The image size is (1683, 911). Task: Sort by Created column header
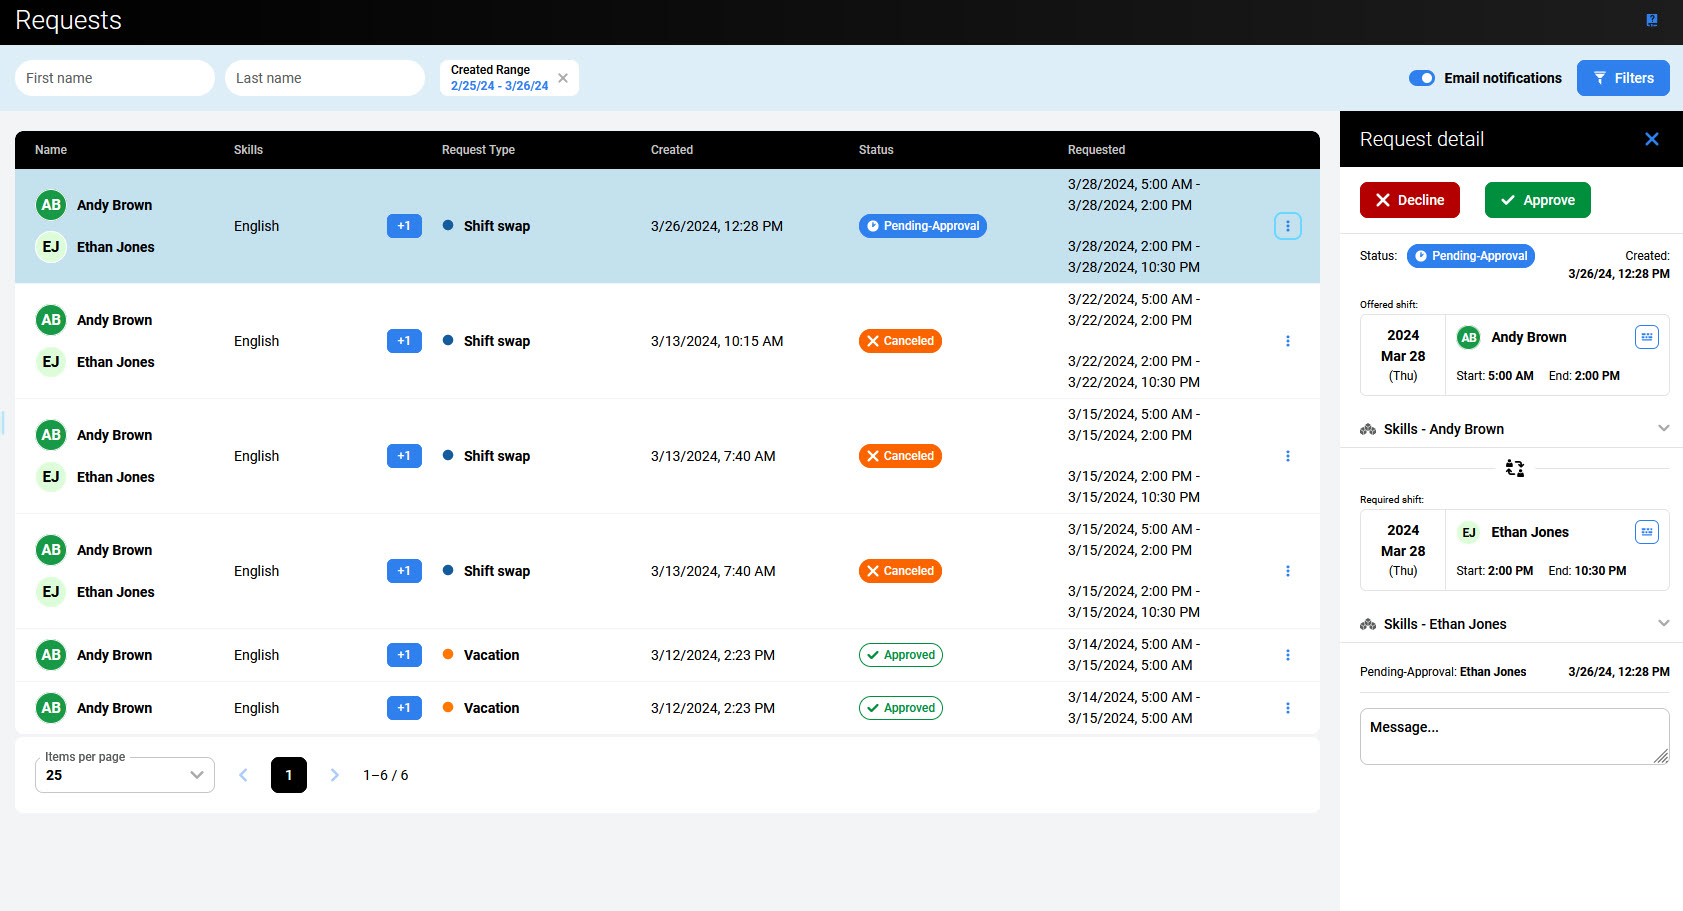672,150
